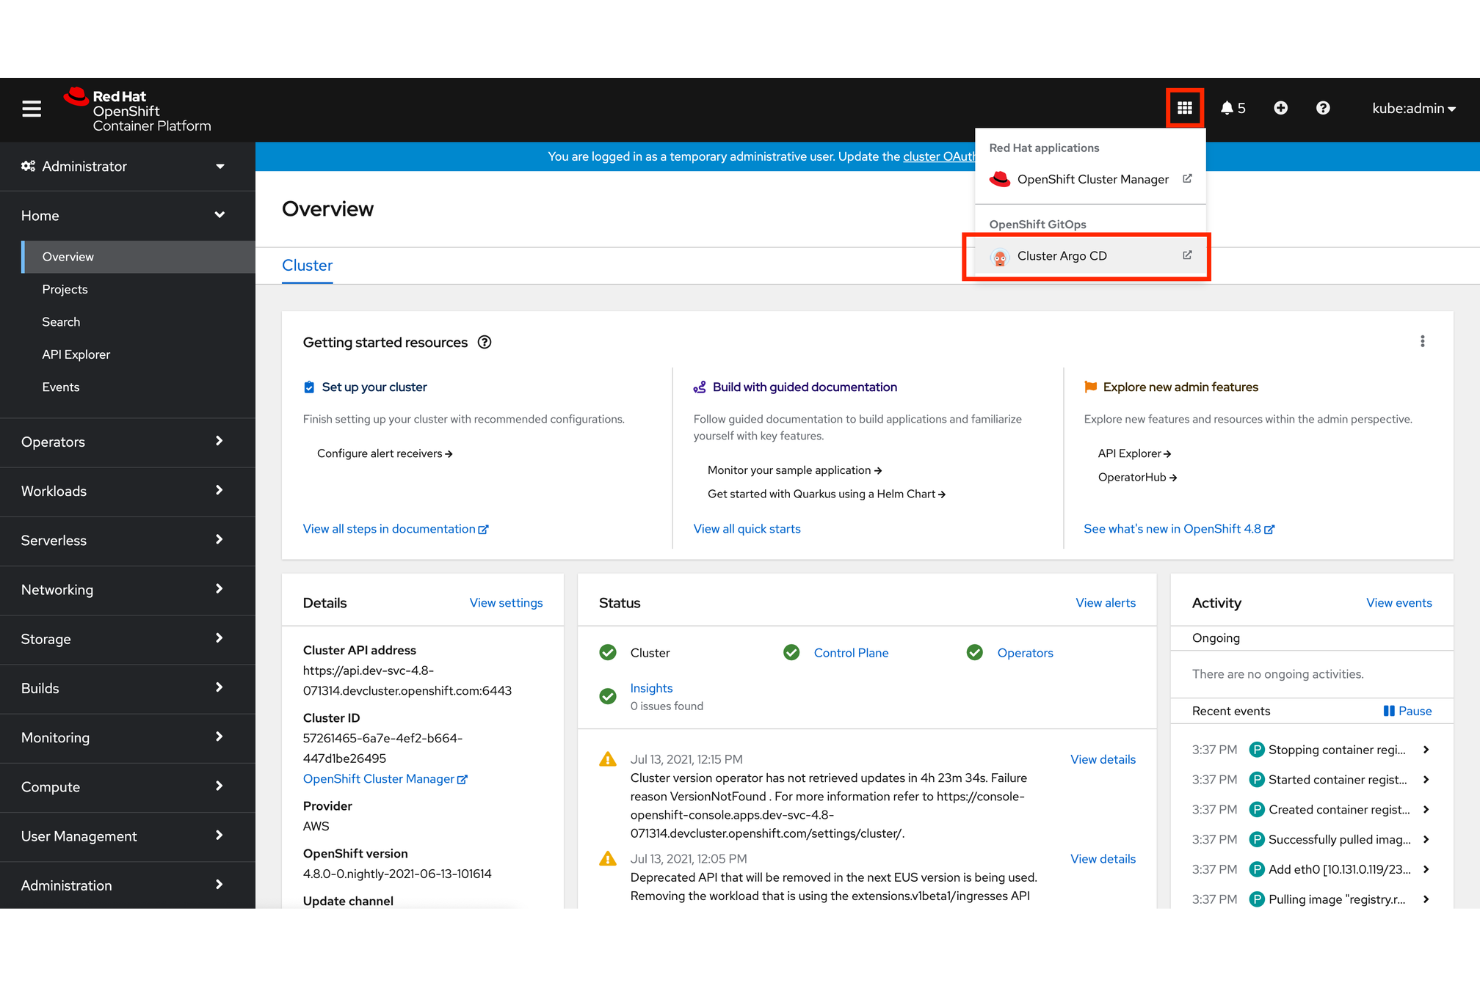The height and width of the screenshot is (987, 1480).
Task: Expand the Serverless navigation section
Action: 128,540
